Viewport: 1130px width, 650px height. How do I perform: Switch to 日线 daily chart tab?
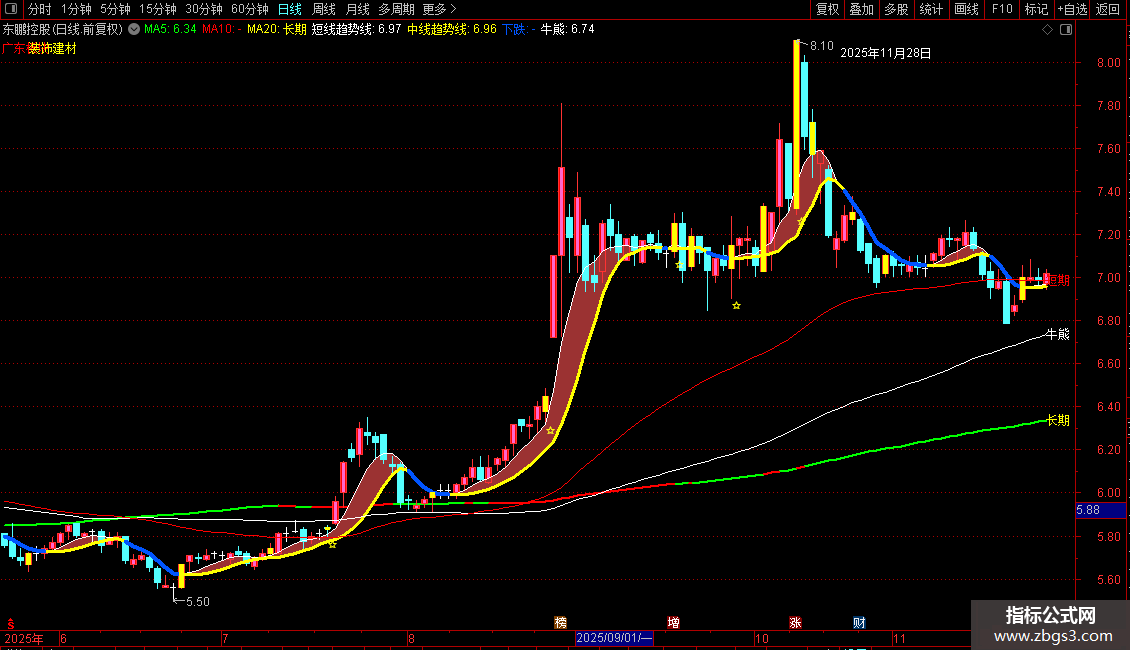[x=290, y=9]
